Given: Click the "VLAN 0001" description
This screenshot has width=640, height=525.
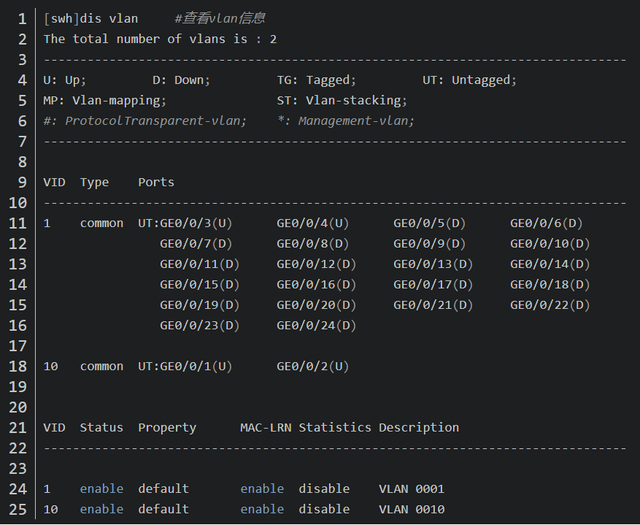Looking at the screenshot, I should (411, 489).
